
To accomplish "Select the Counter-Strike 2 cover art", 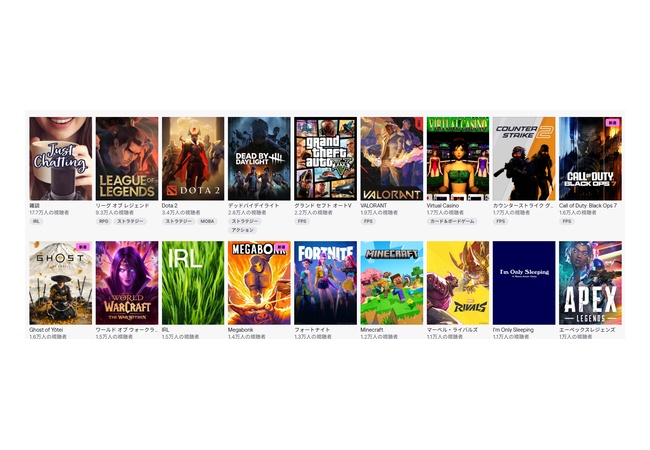I will pos(523,158).
